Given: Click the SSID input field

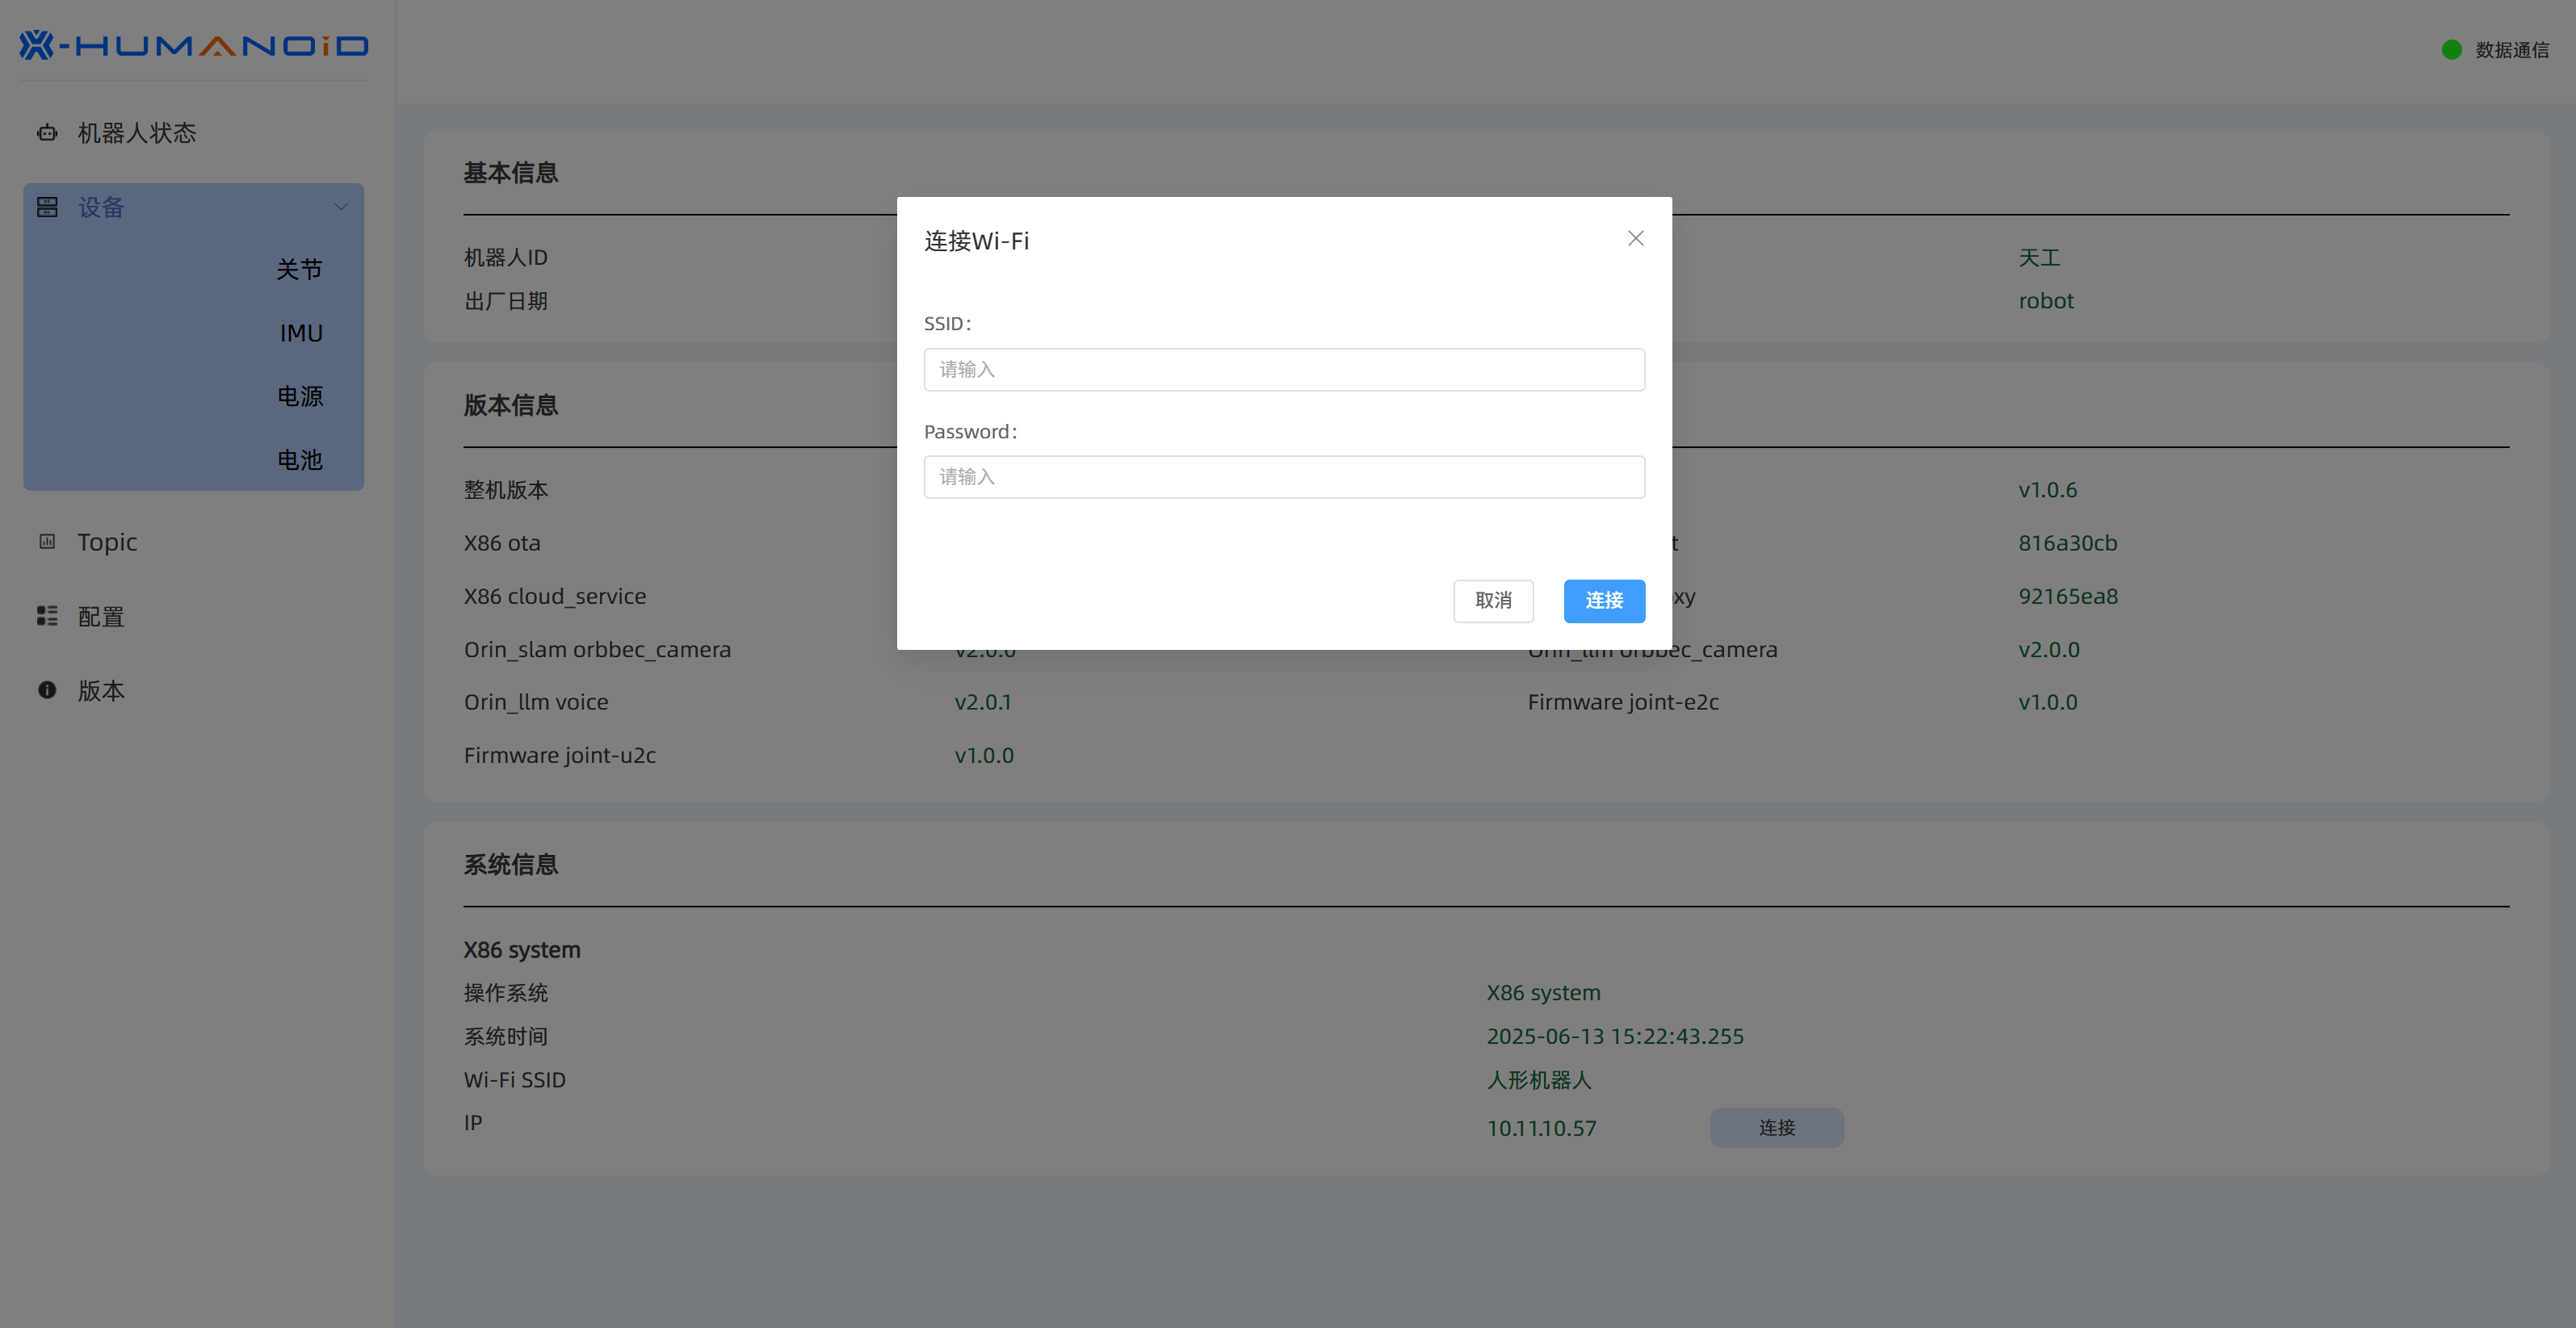Looking at the screenshot, I should tap(1283, 369).
